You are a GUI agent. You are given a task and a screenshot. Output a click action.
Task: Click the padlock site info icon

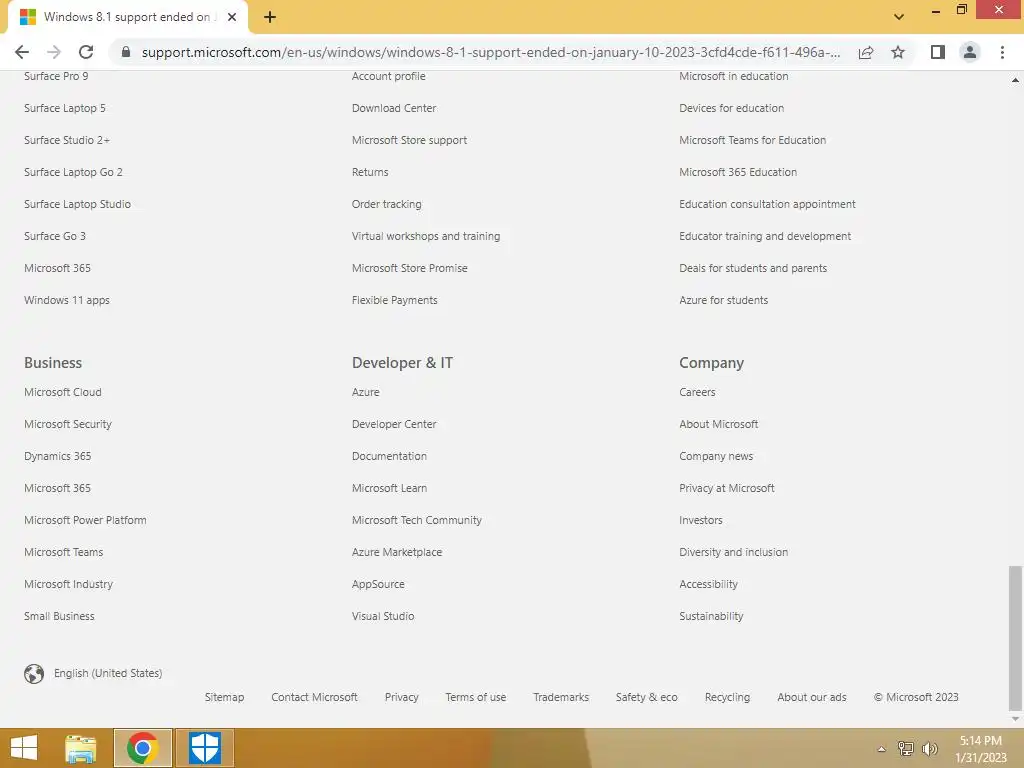tap(126, 52)
